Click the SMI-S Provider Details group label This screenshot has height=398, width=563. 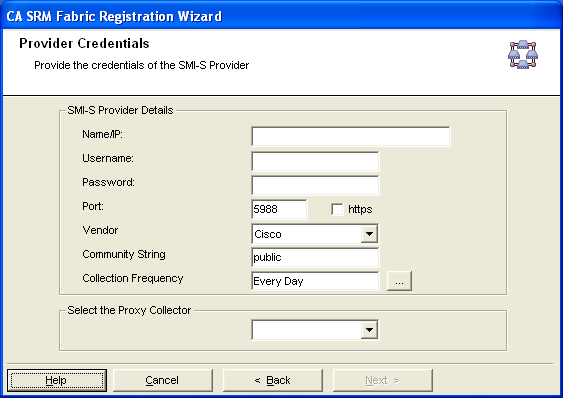(x=120, y=110)
